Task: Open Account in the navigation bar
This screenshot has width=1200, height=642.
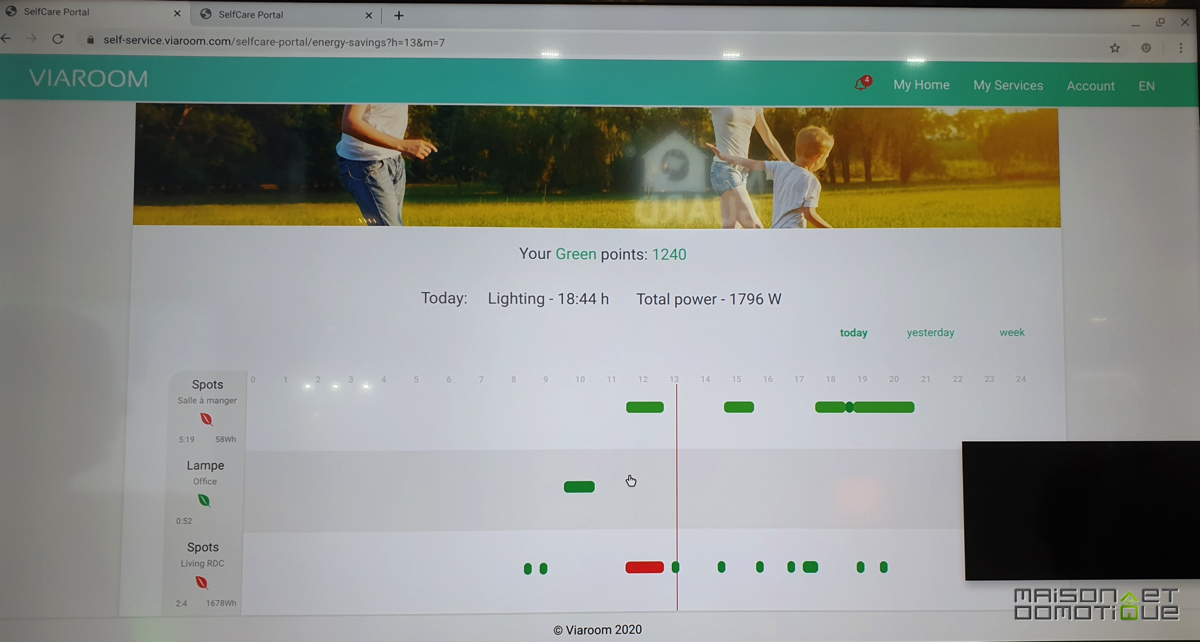Action: 1090,86
